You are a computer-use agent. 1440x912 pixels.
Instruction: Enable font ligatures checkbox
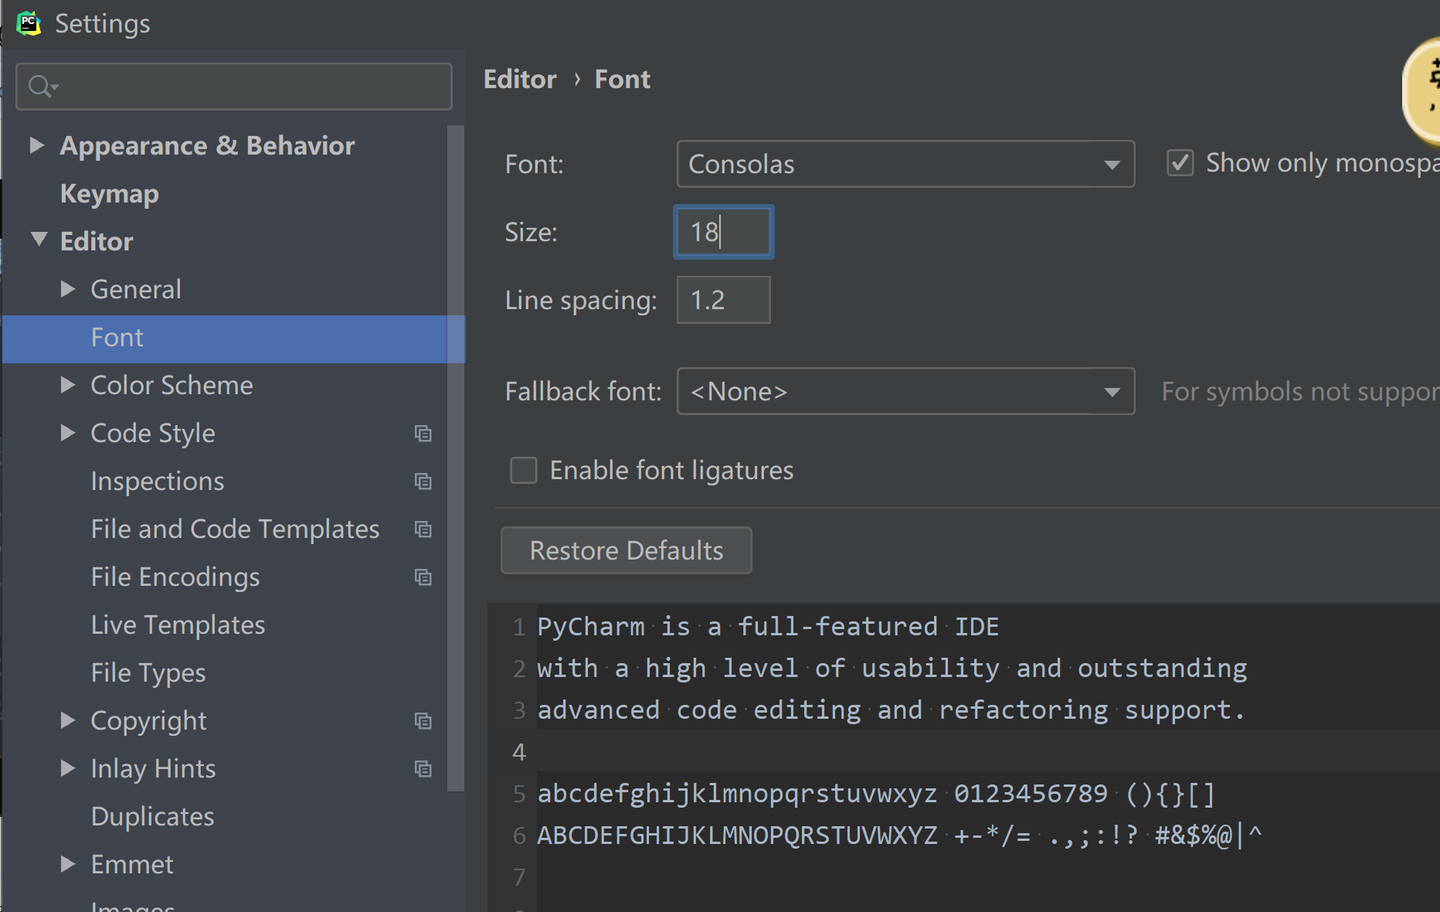[x=524, y=470]
